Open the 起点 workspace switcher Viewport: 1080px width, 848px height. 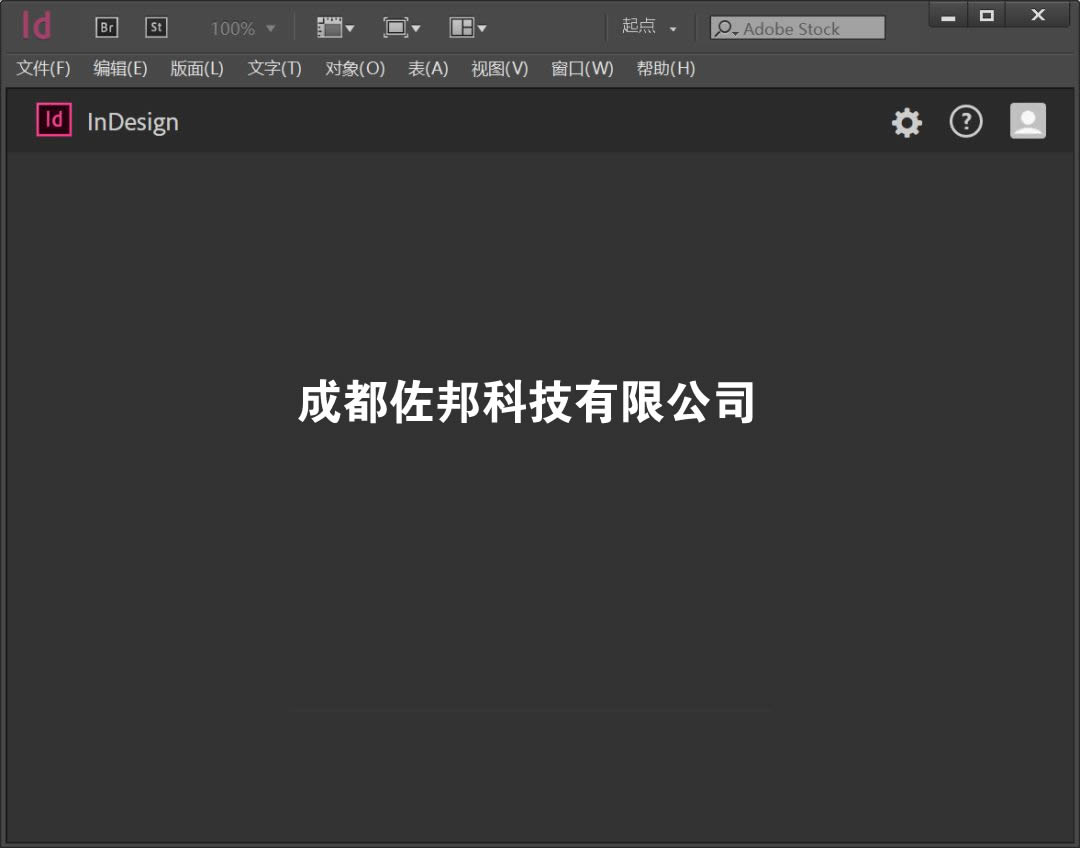tap(649, 27)
